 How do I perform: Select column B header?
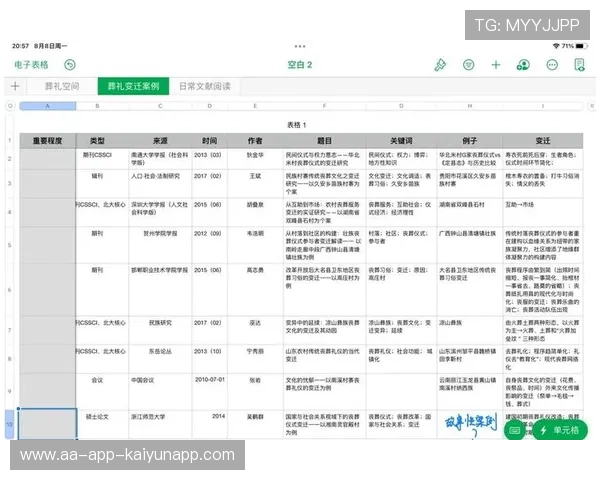click(97, 106)
